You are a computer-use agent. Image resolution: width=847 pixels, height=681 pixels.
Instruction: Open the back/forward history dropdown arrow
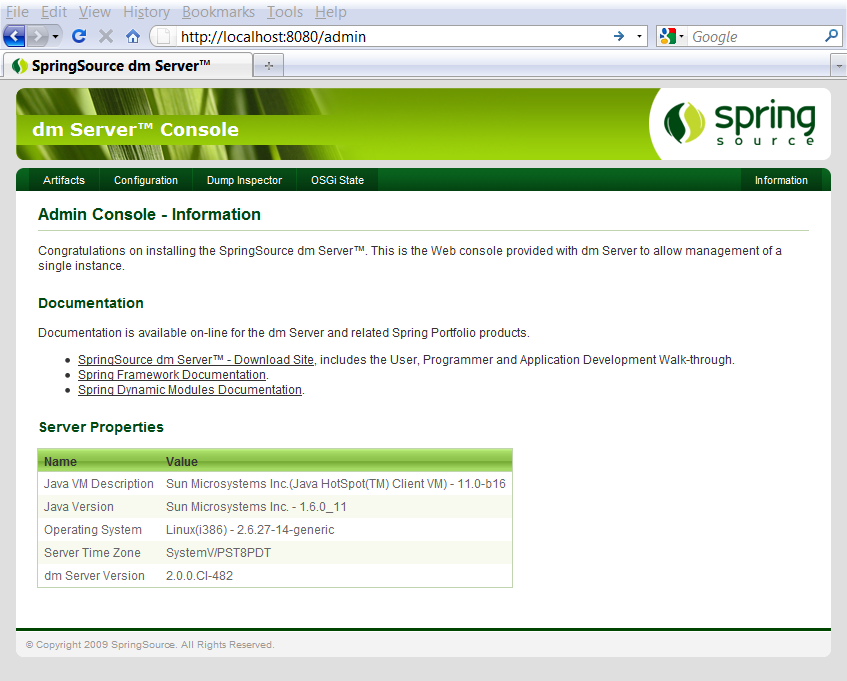tap(55, 37)
